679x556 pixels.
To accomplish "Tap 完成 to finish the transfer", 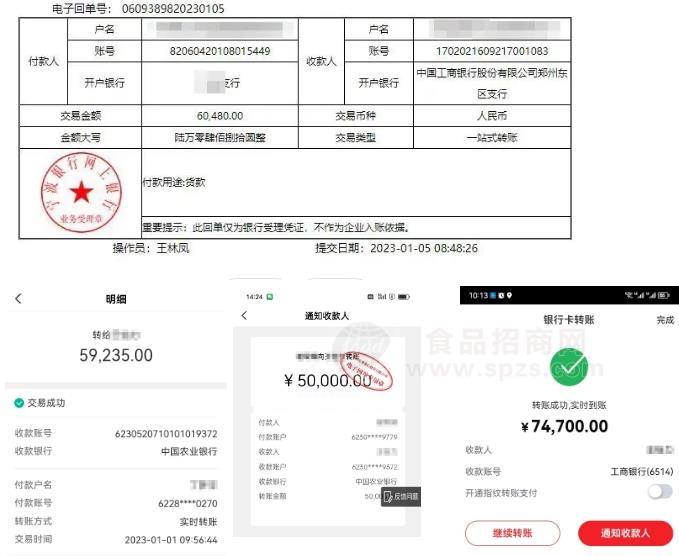I will 664,320.
